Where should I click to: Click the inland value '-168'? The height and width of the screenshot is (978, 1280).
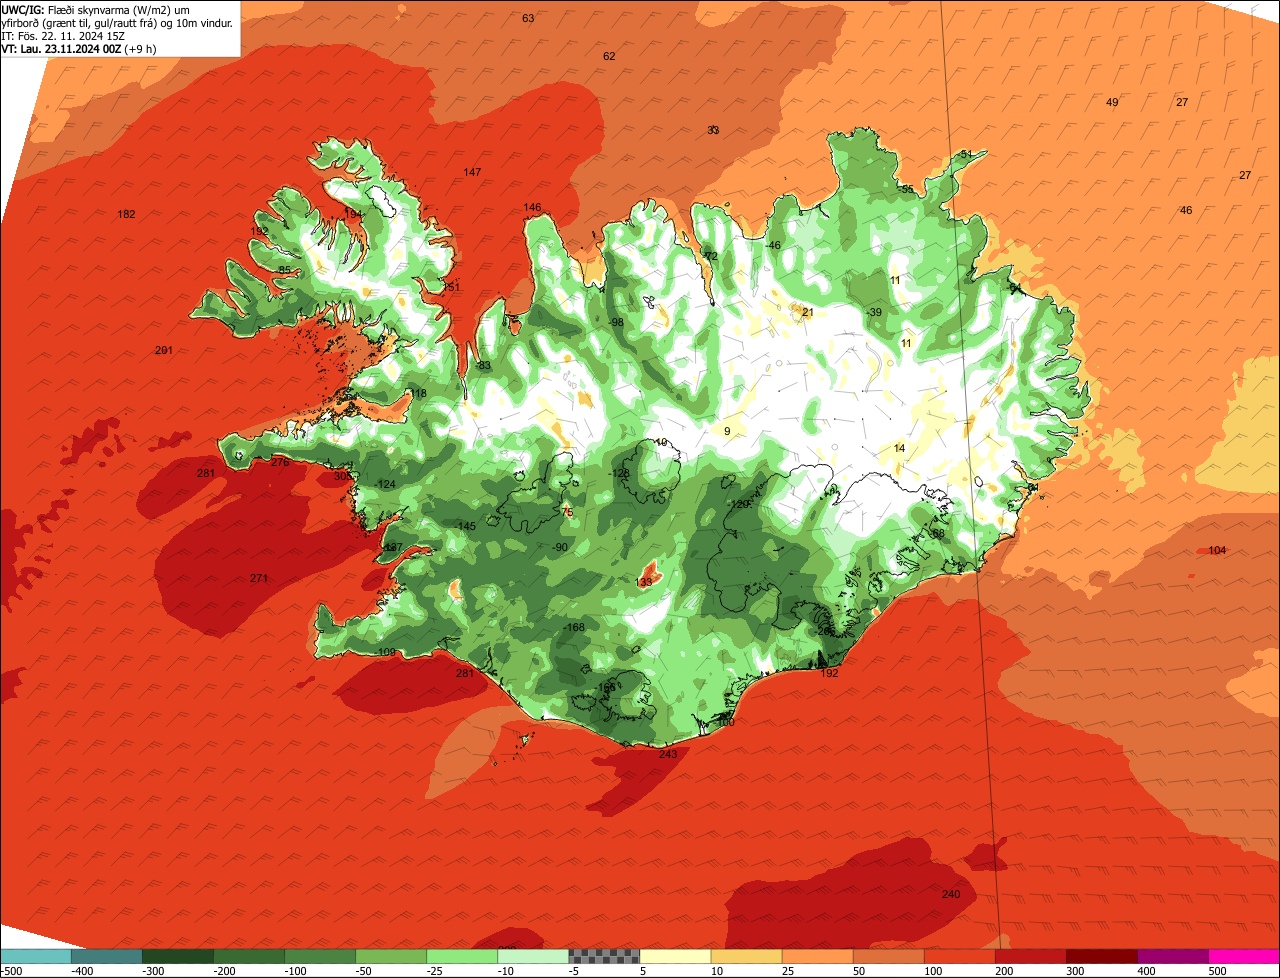coord(574,627)
